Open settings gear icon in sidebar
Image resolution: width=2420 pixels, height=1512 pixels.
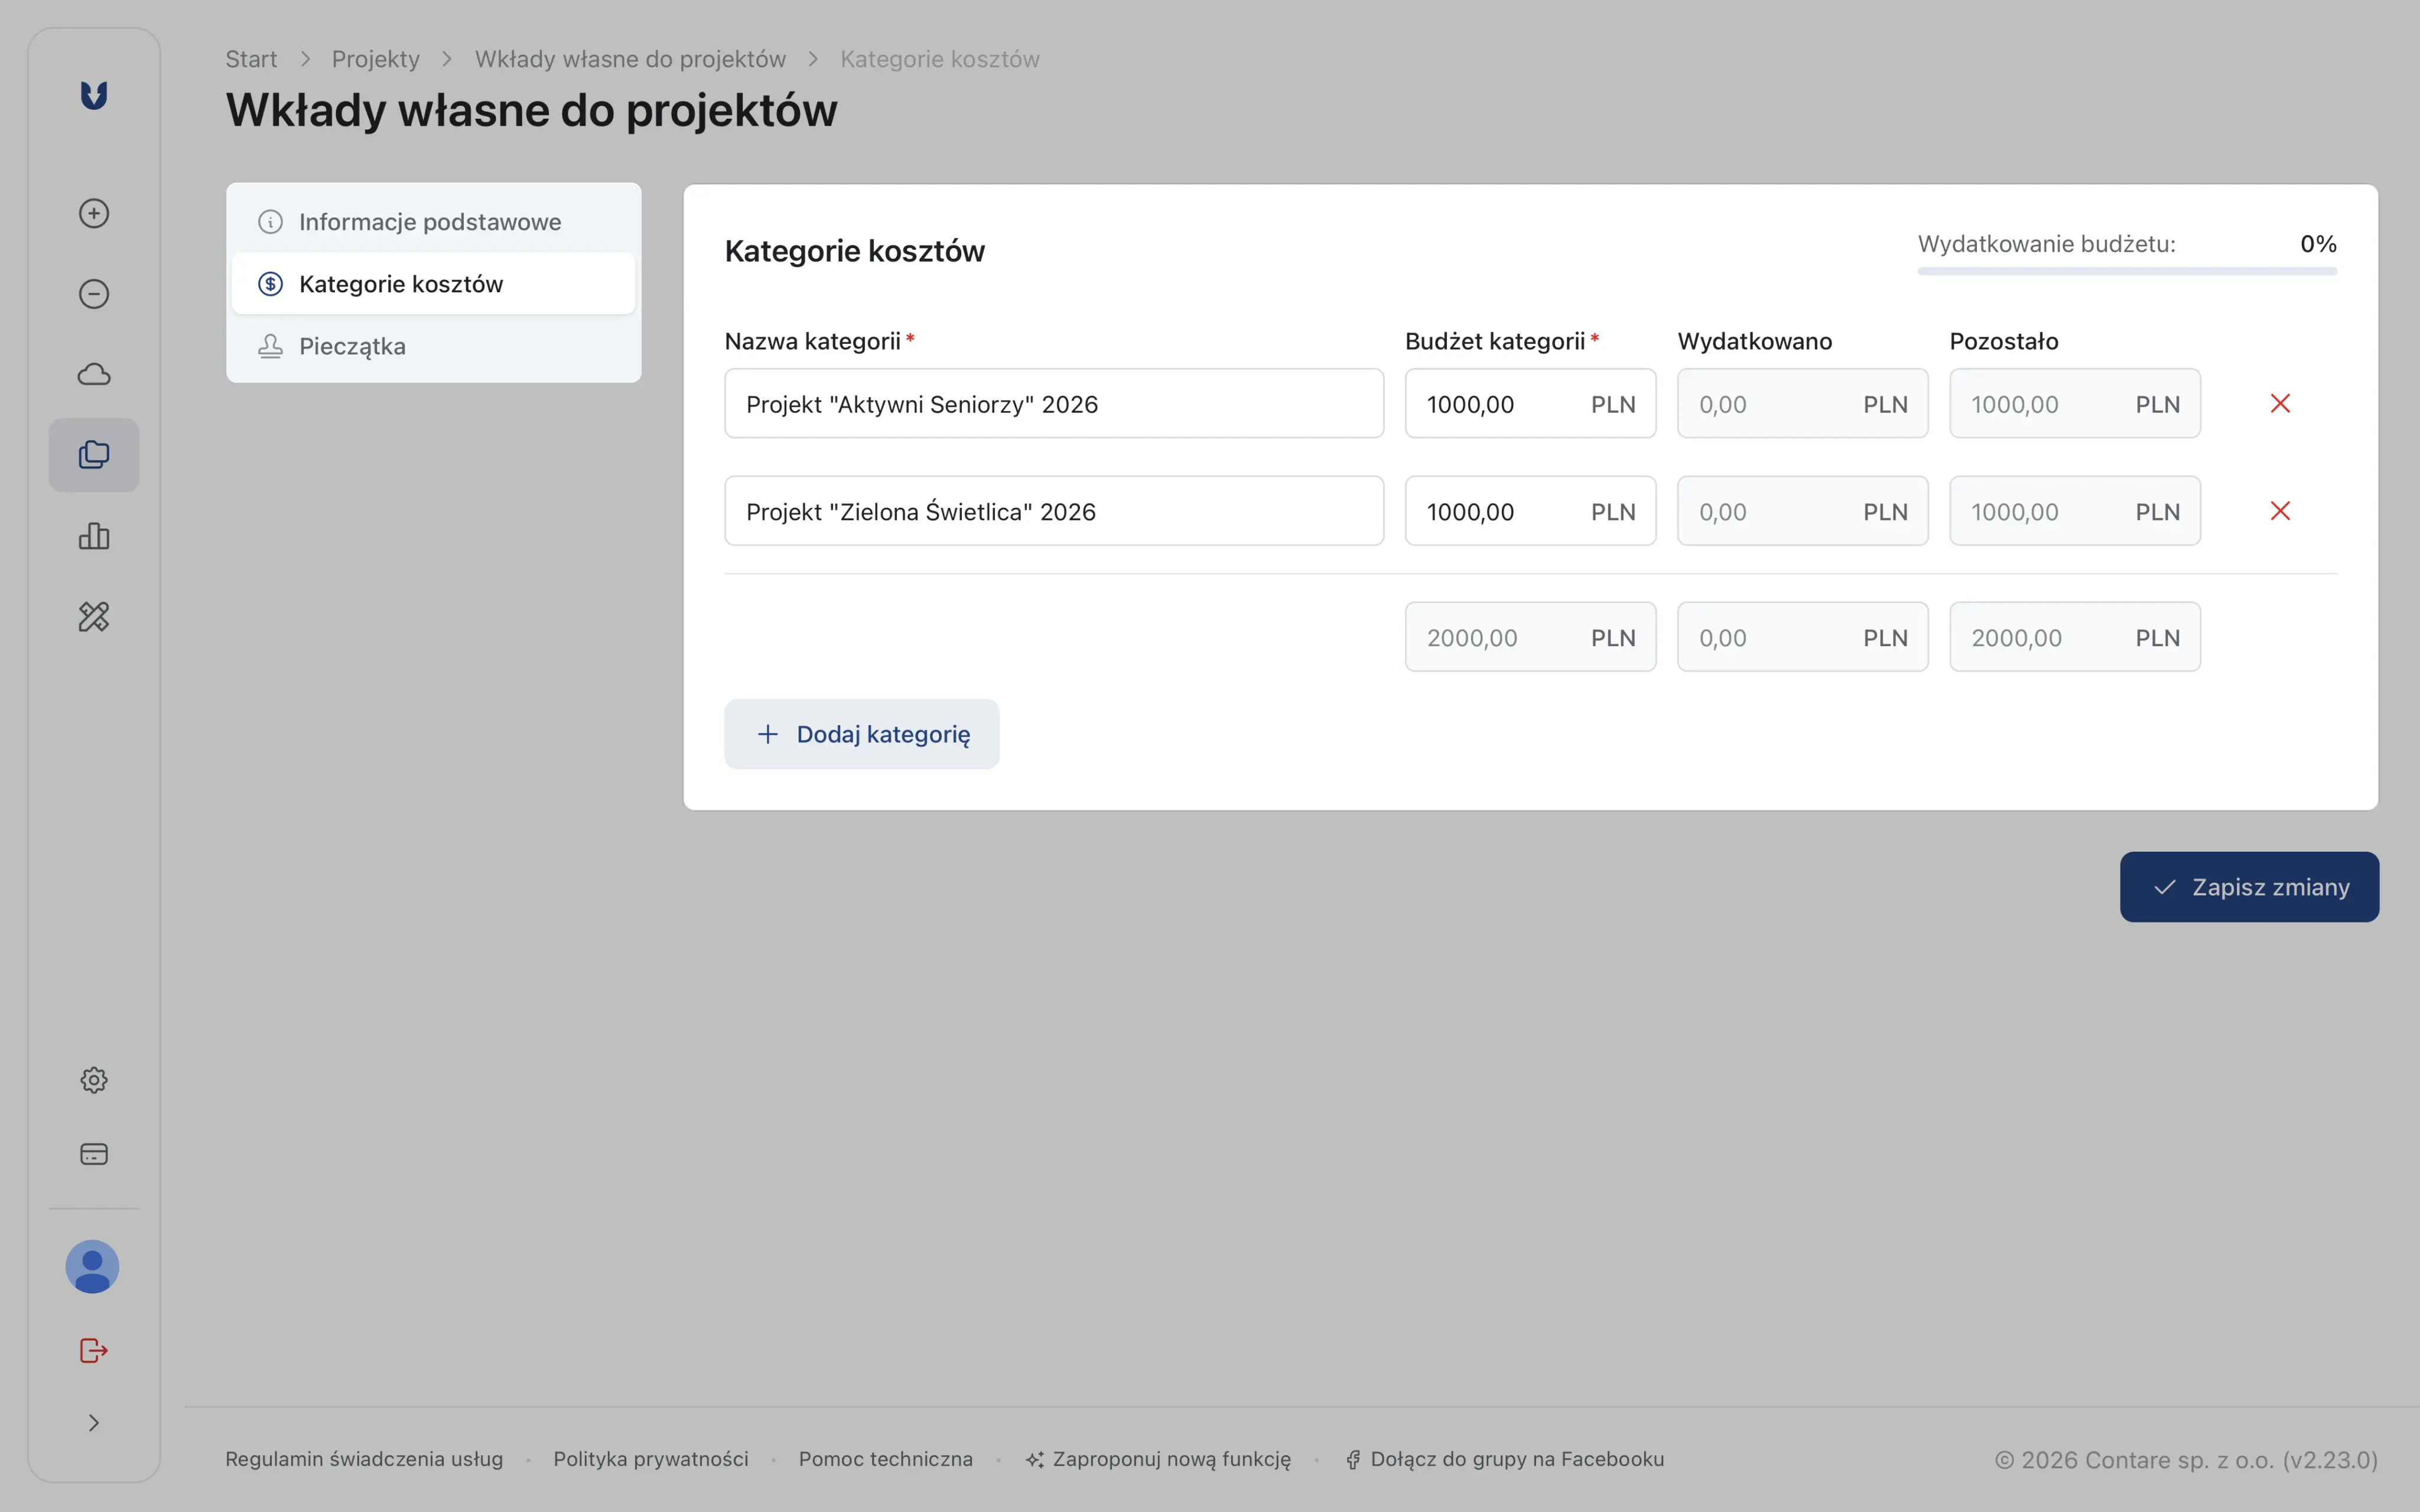point(94,1080)
